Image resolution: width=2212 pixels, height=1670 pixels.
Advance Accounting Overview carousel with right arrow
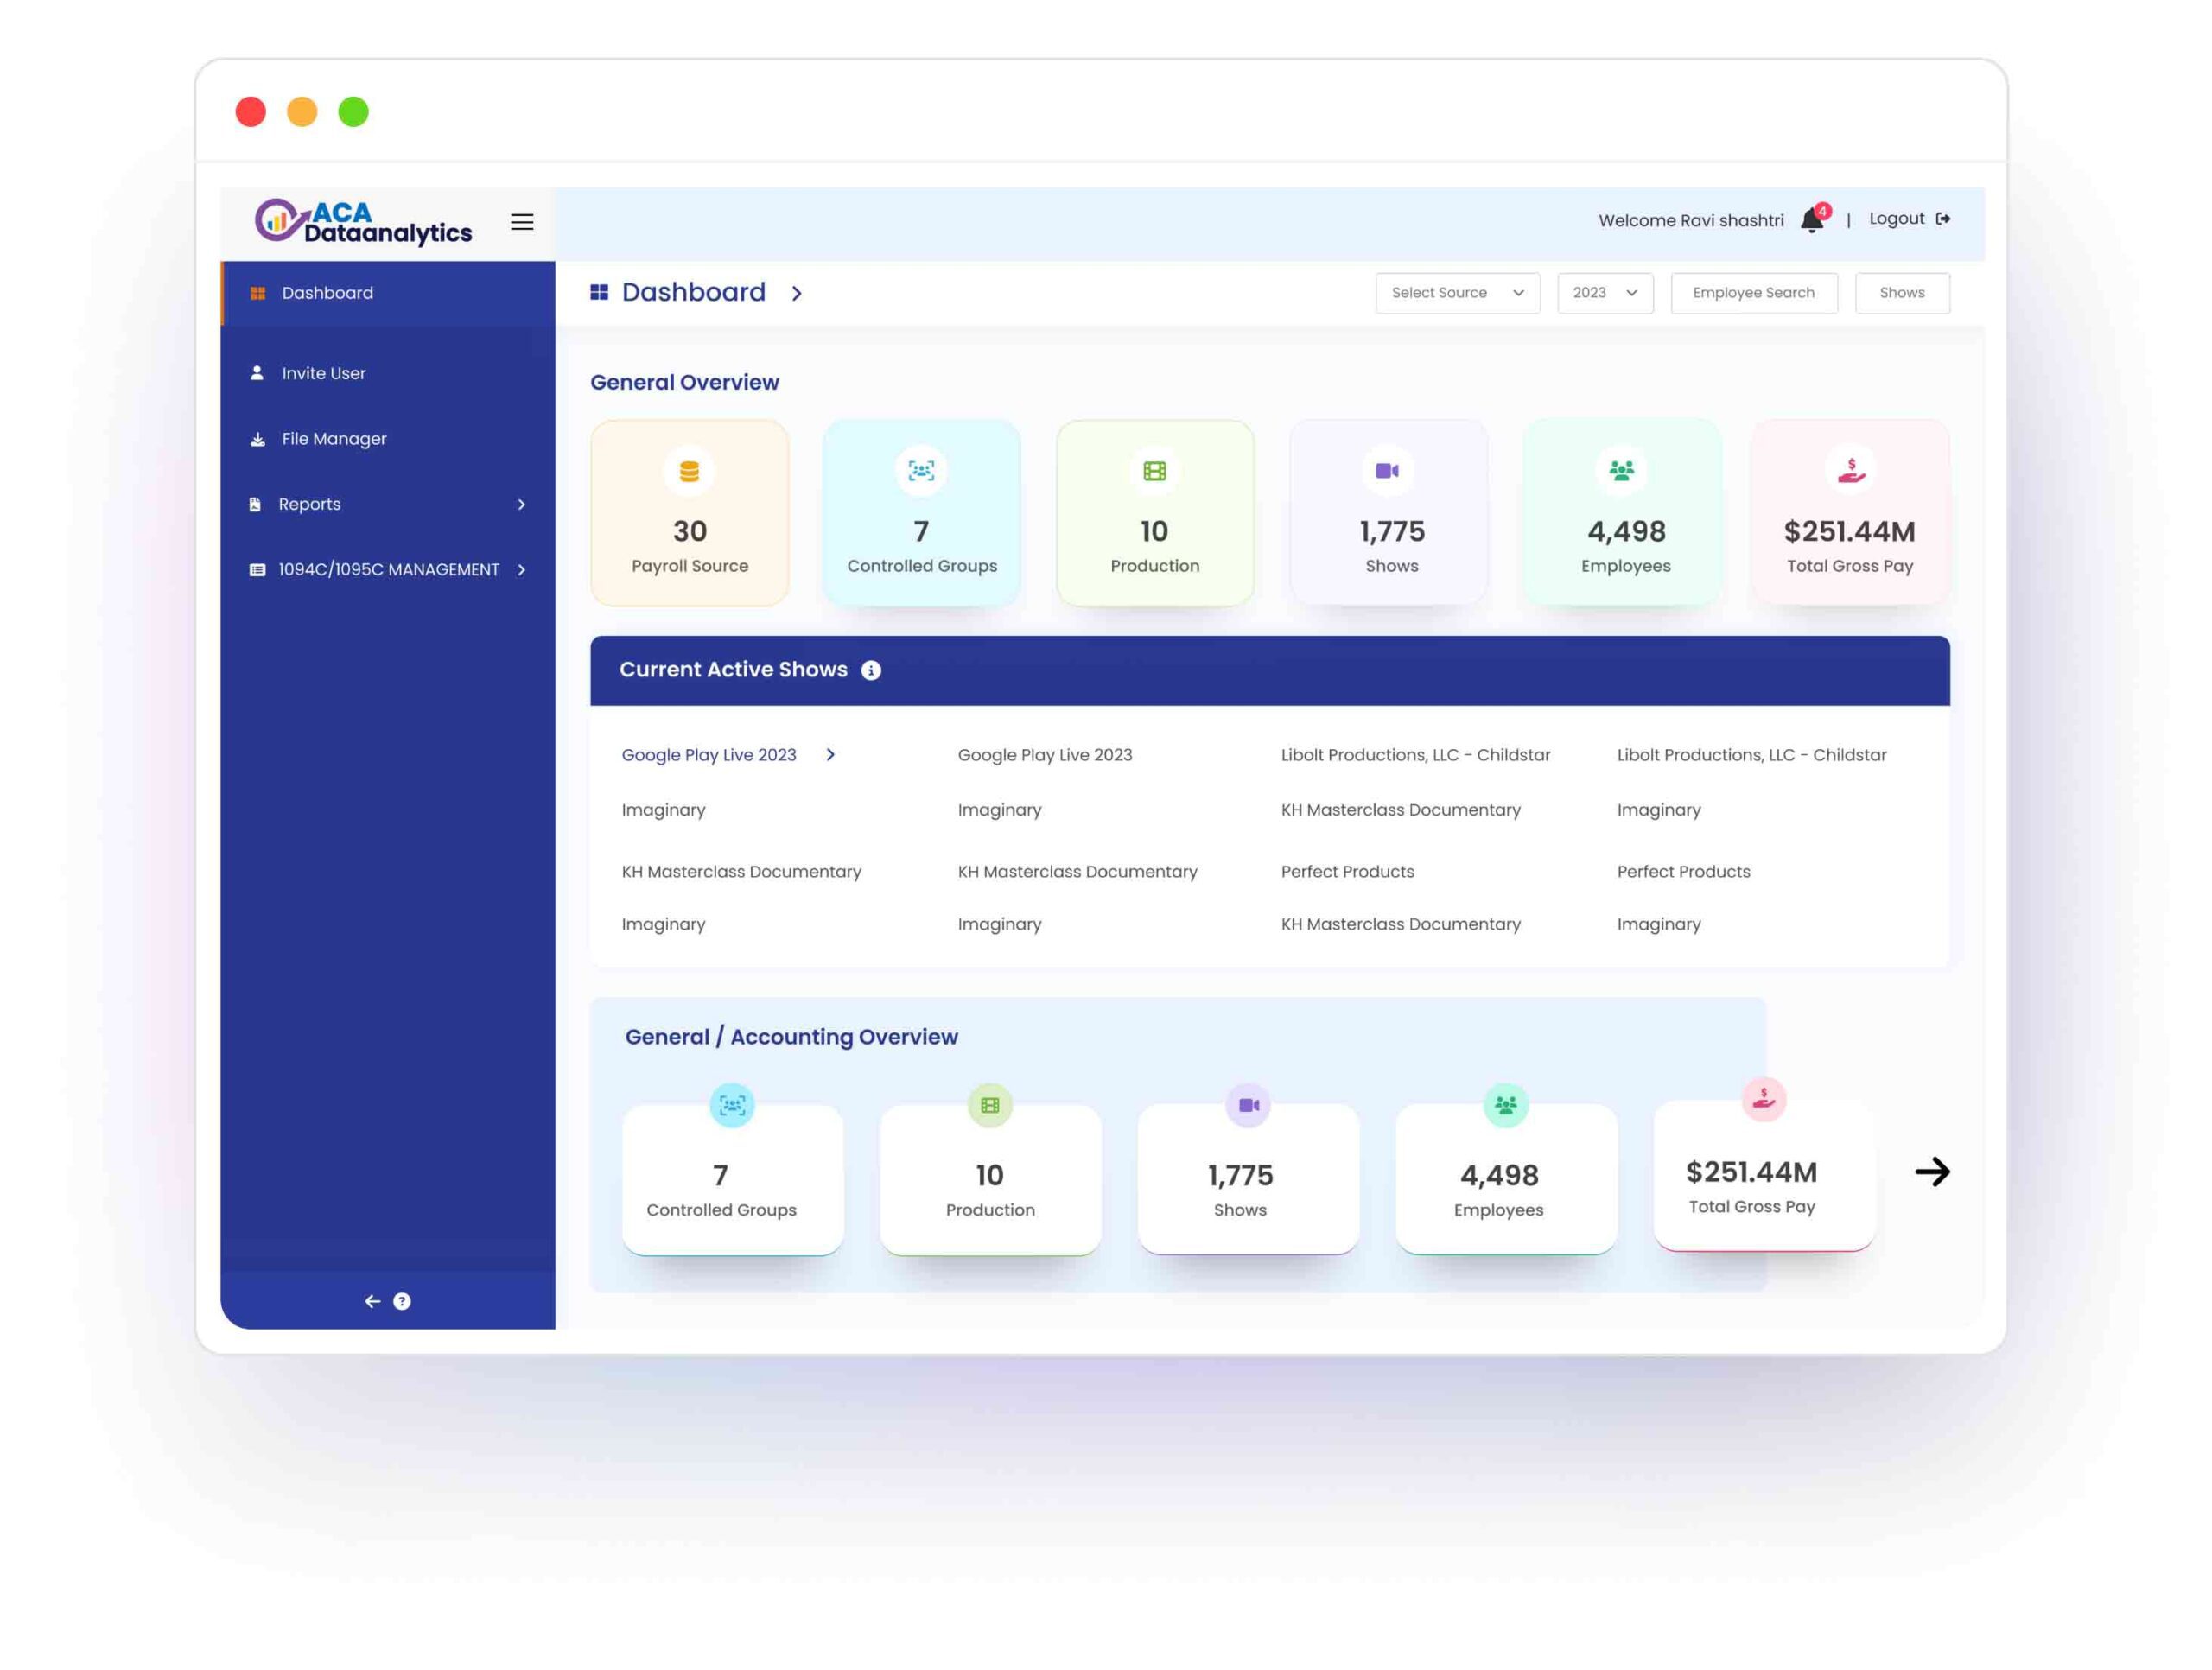point(1932,1171)
